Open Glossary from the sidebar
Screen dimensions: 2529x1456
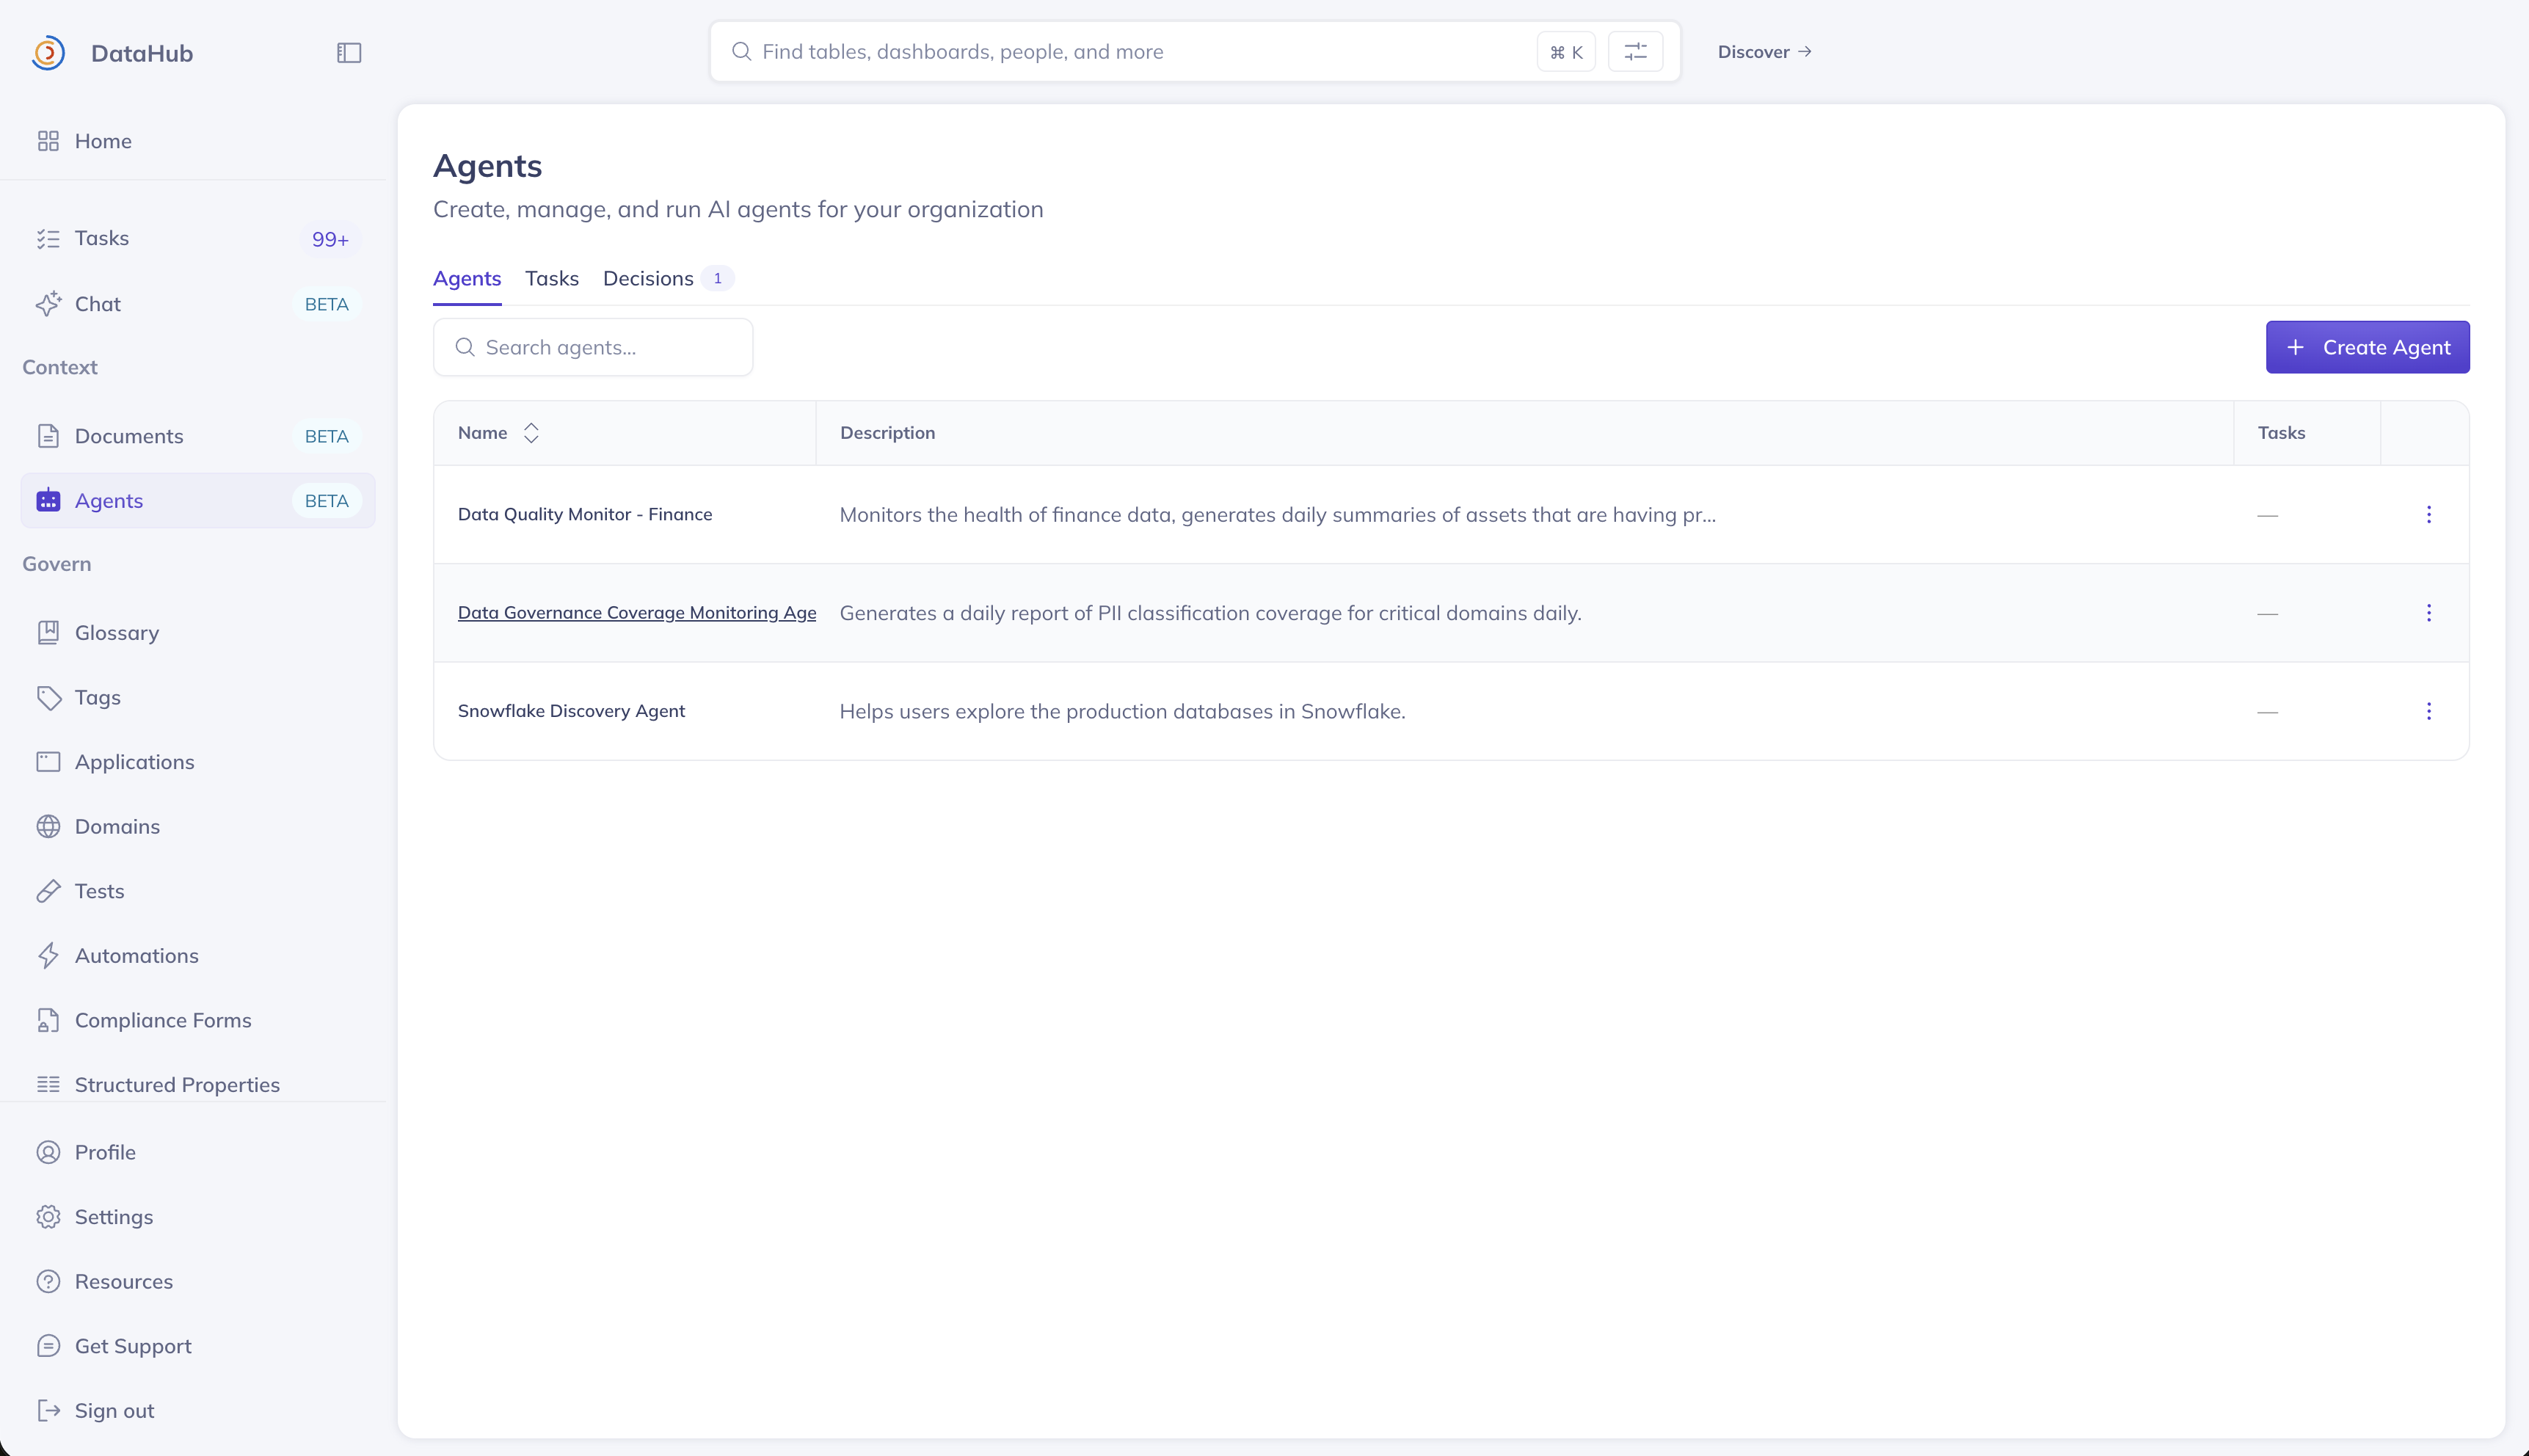pos(116,633)
